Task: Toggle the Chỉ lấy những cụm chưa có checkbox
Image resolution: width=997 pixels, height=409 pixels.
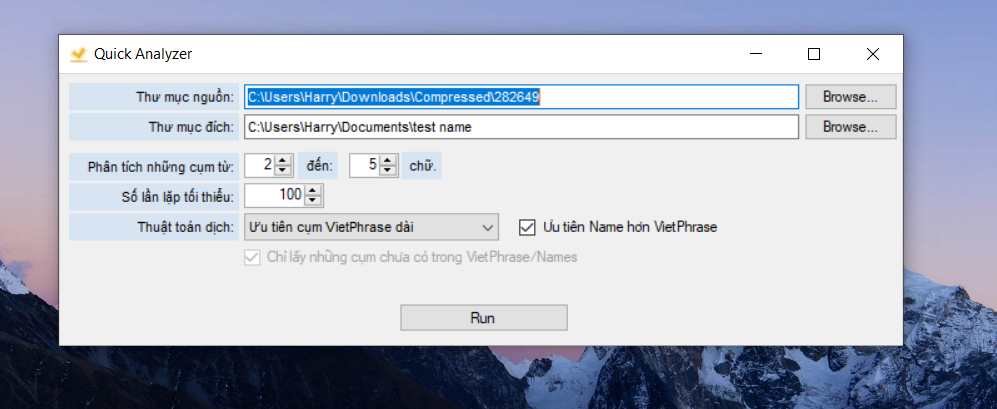Action: point(250,257)
